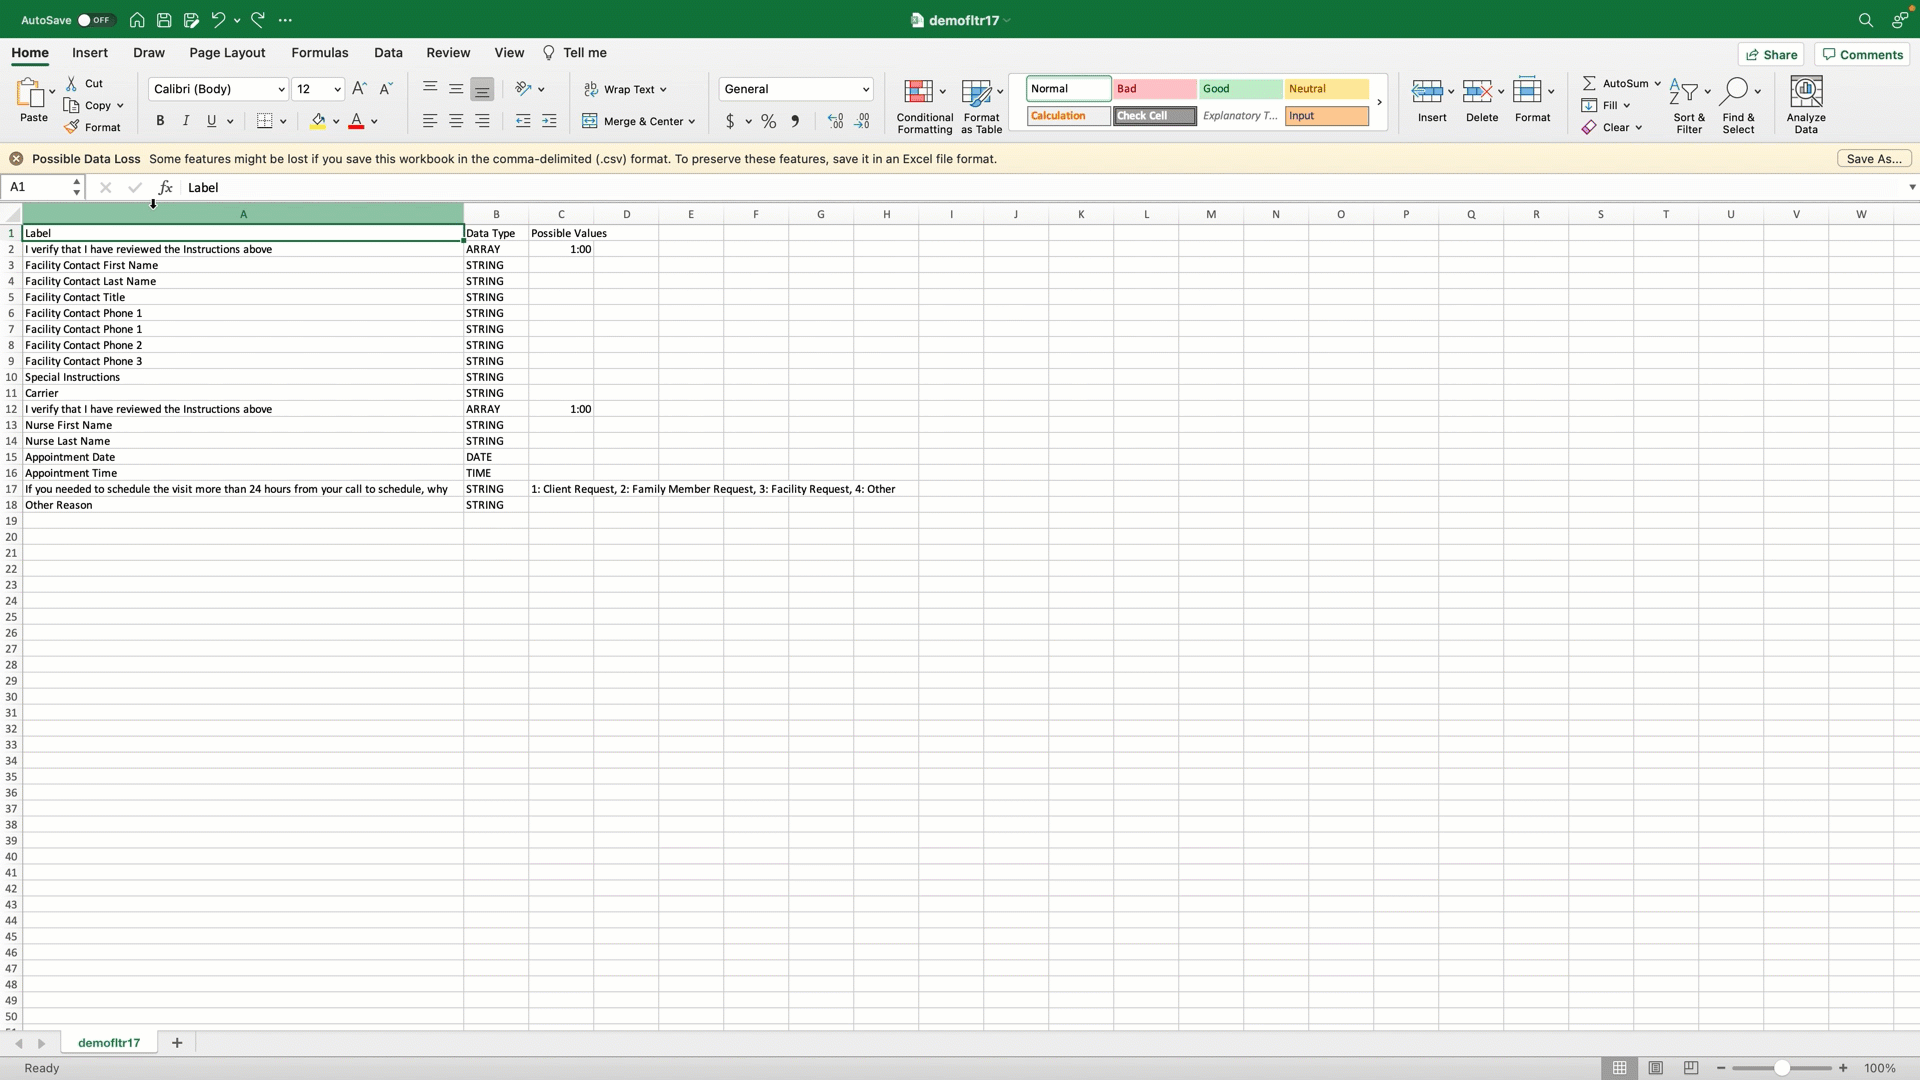Screen dimensions: 1920x1080
Task: Click the Paste clipboard icon
Action: click(30, 93)
